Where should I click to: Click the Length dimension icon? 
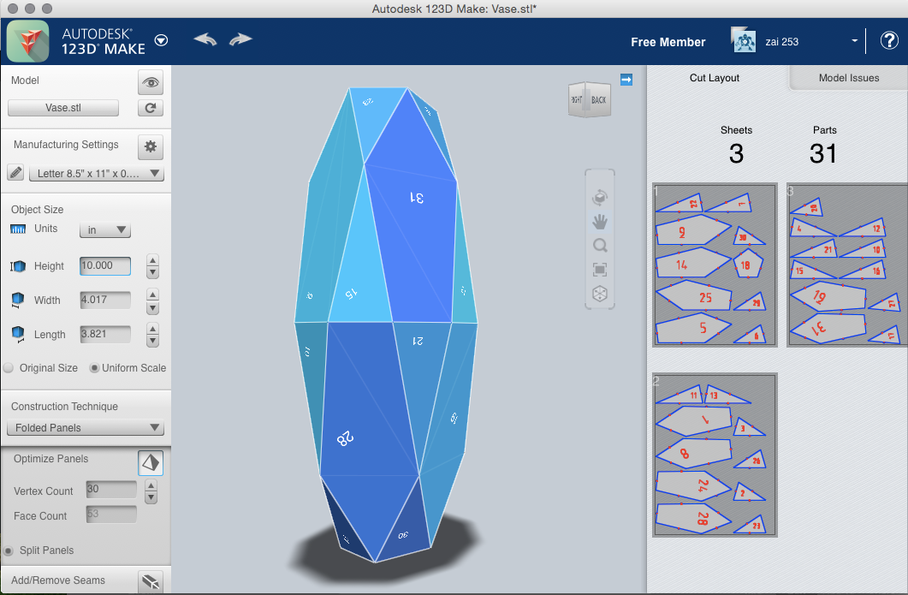coord(18,334)
